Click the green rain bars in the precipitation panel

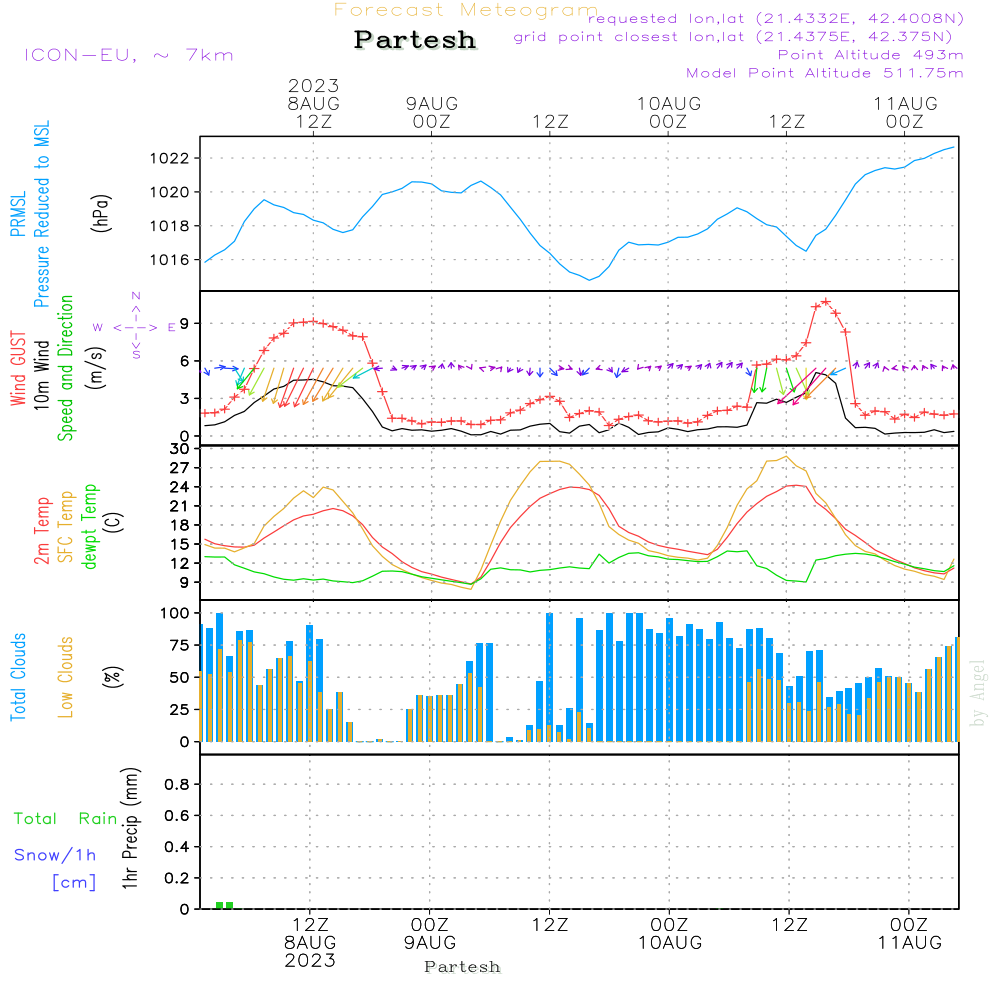pos(225,904)
